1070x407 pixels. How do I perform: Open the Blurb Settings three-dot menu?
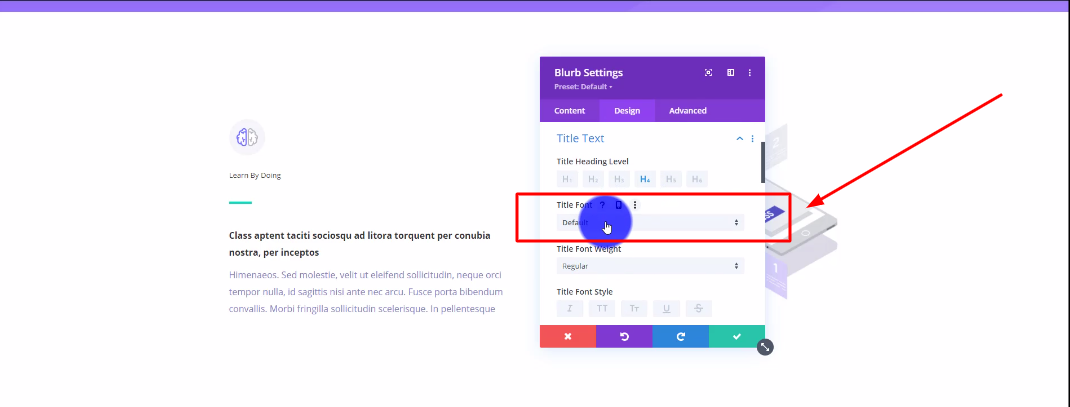coord(750,73)
